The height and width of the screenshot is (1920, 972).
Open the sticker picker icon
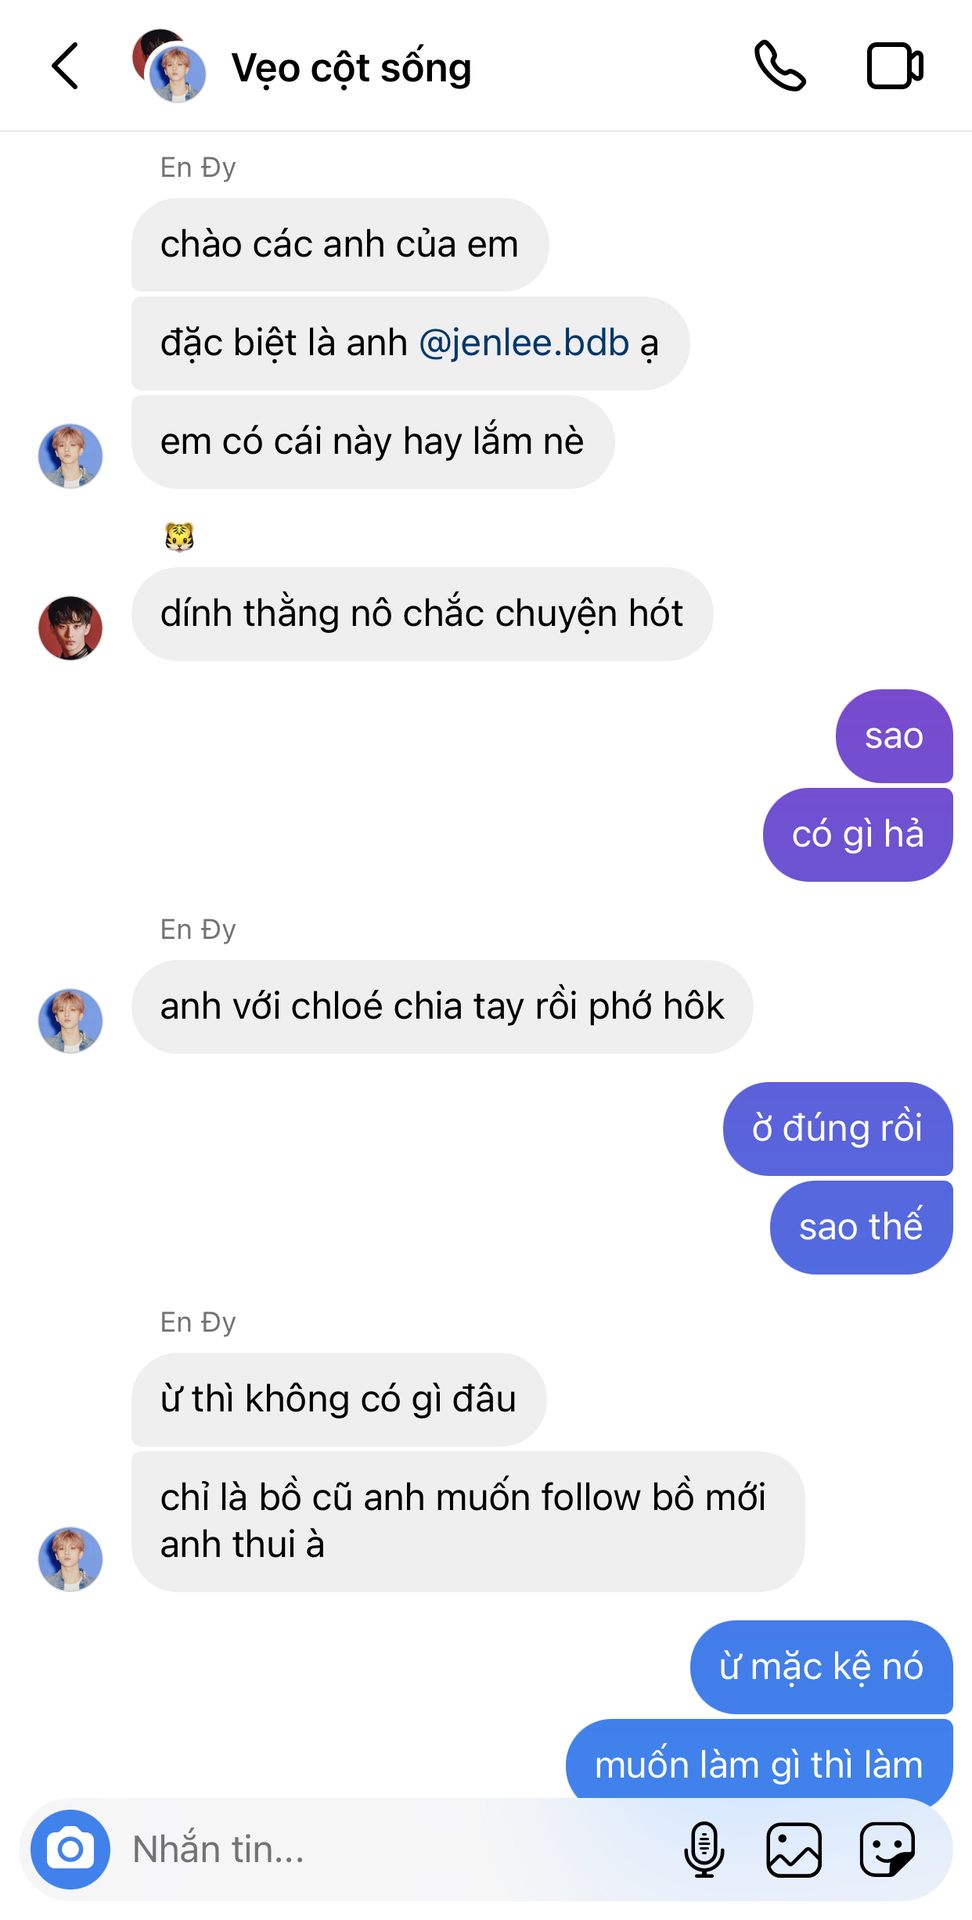coord(887,1849)
